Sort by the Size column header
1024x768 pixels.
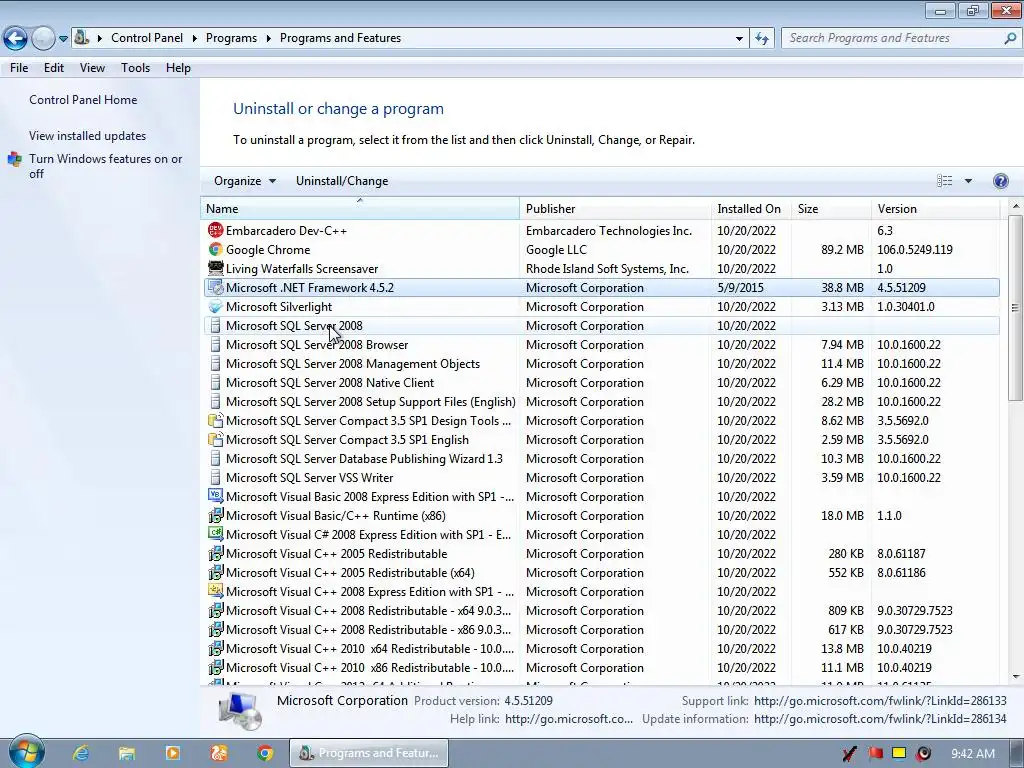click(831, 208)
